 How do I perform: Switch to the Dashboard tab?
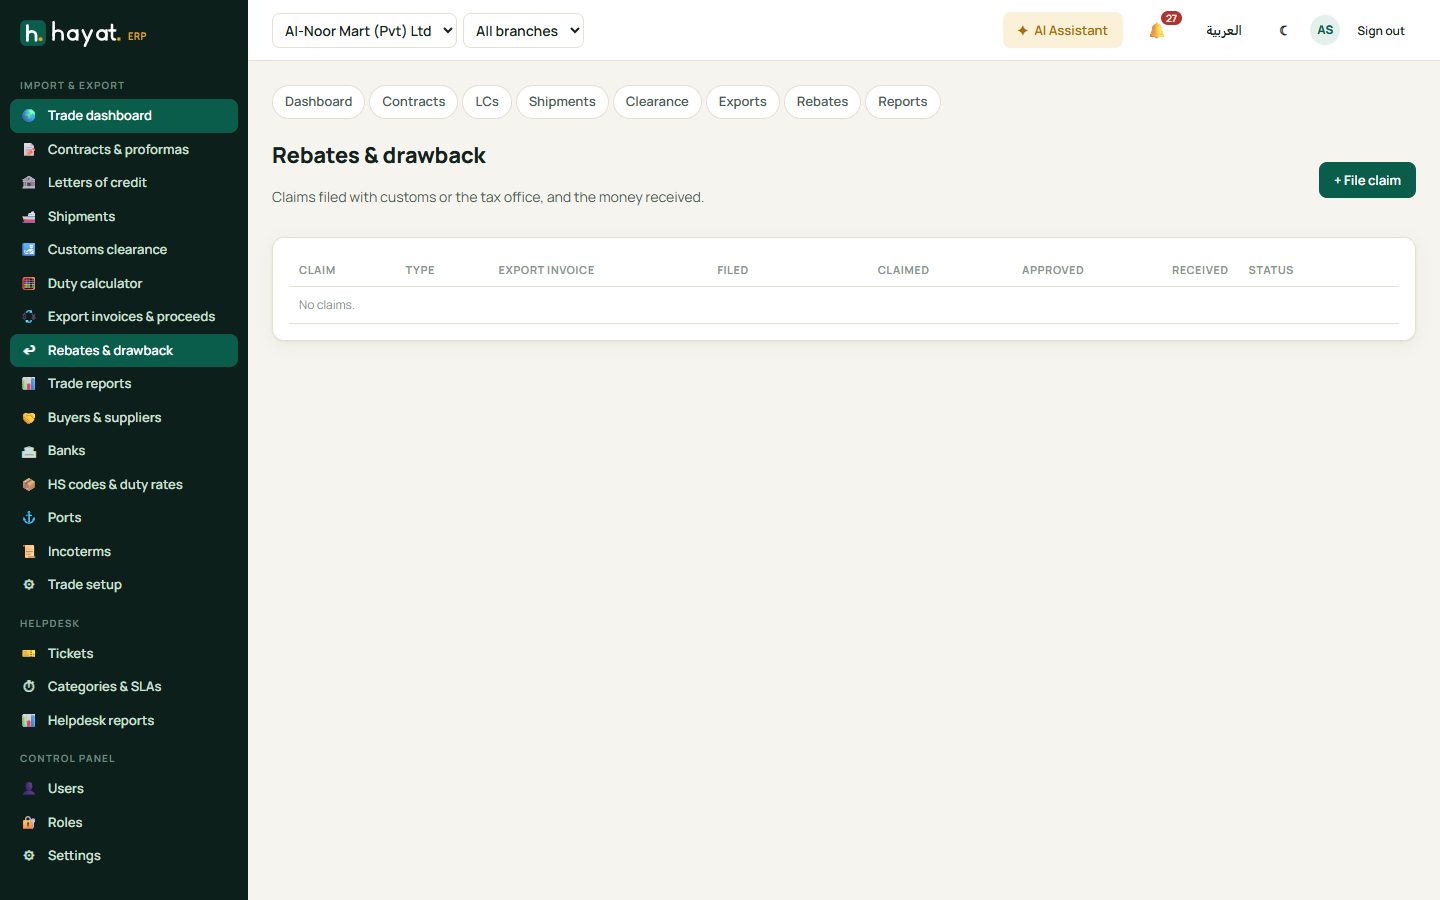coord(318,102)
